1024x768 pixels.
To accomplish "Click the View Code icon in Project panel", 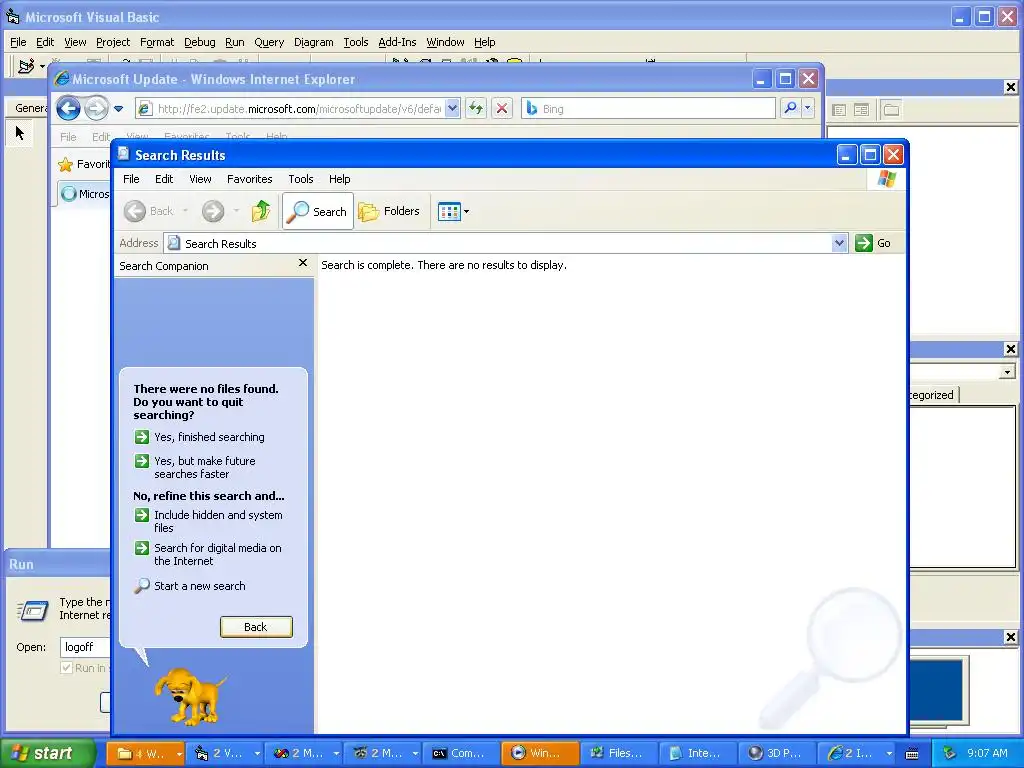I will point(839,110).
